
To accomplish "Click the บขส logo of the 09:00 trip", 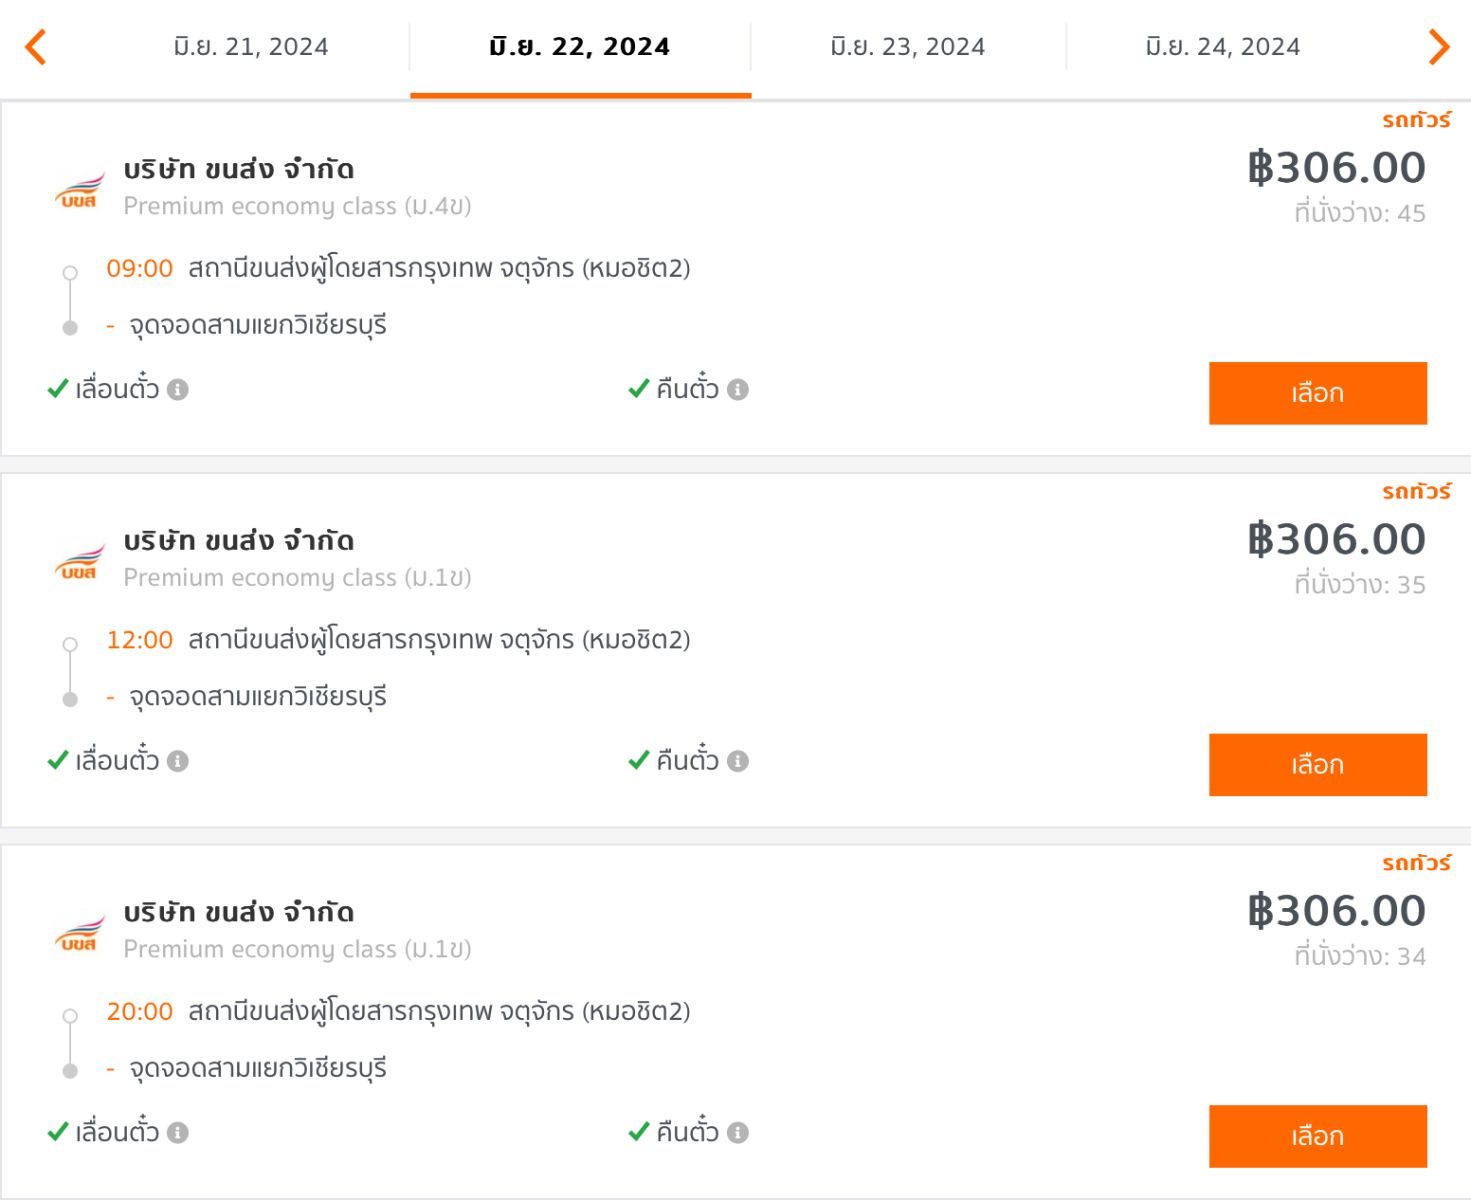I will [x=80, y=190].
